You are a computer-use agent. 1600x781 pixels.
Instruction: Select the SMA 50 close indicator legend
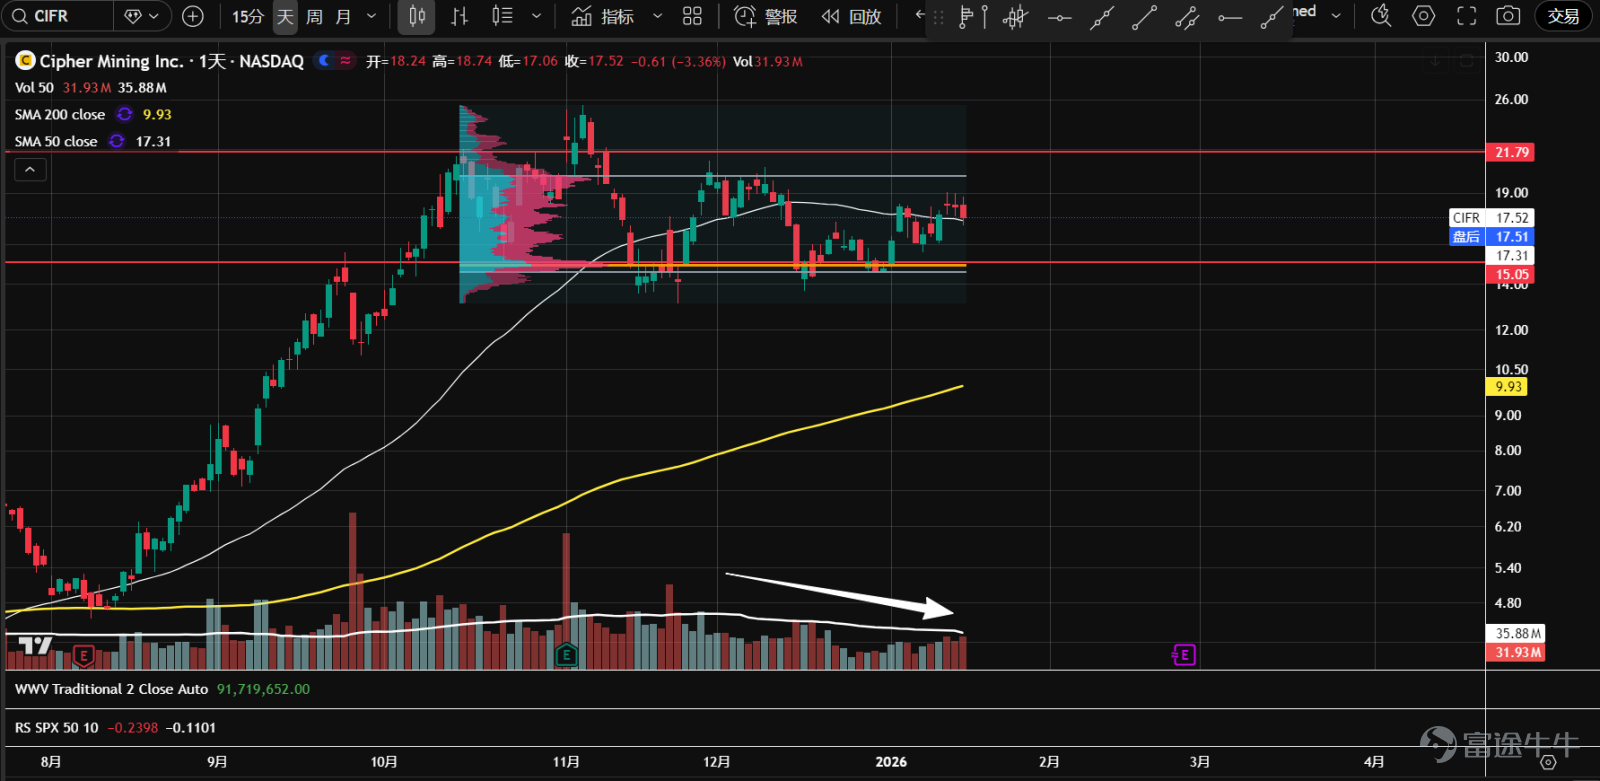point(56,142)
